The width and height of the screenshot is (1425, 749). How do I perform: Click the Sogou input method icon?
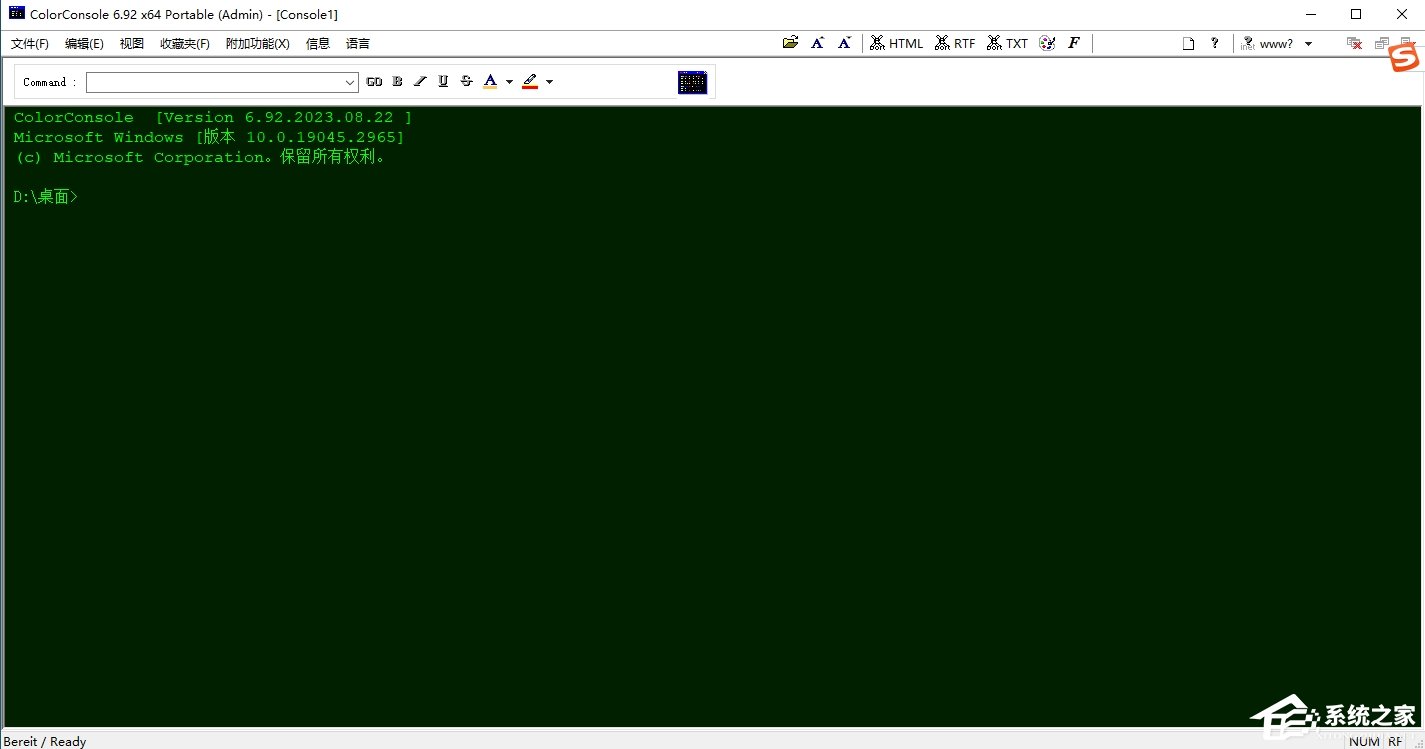pos(1404,59)
